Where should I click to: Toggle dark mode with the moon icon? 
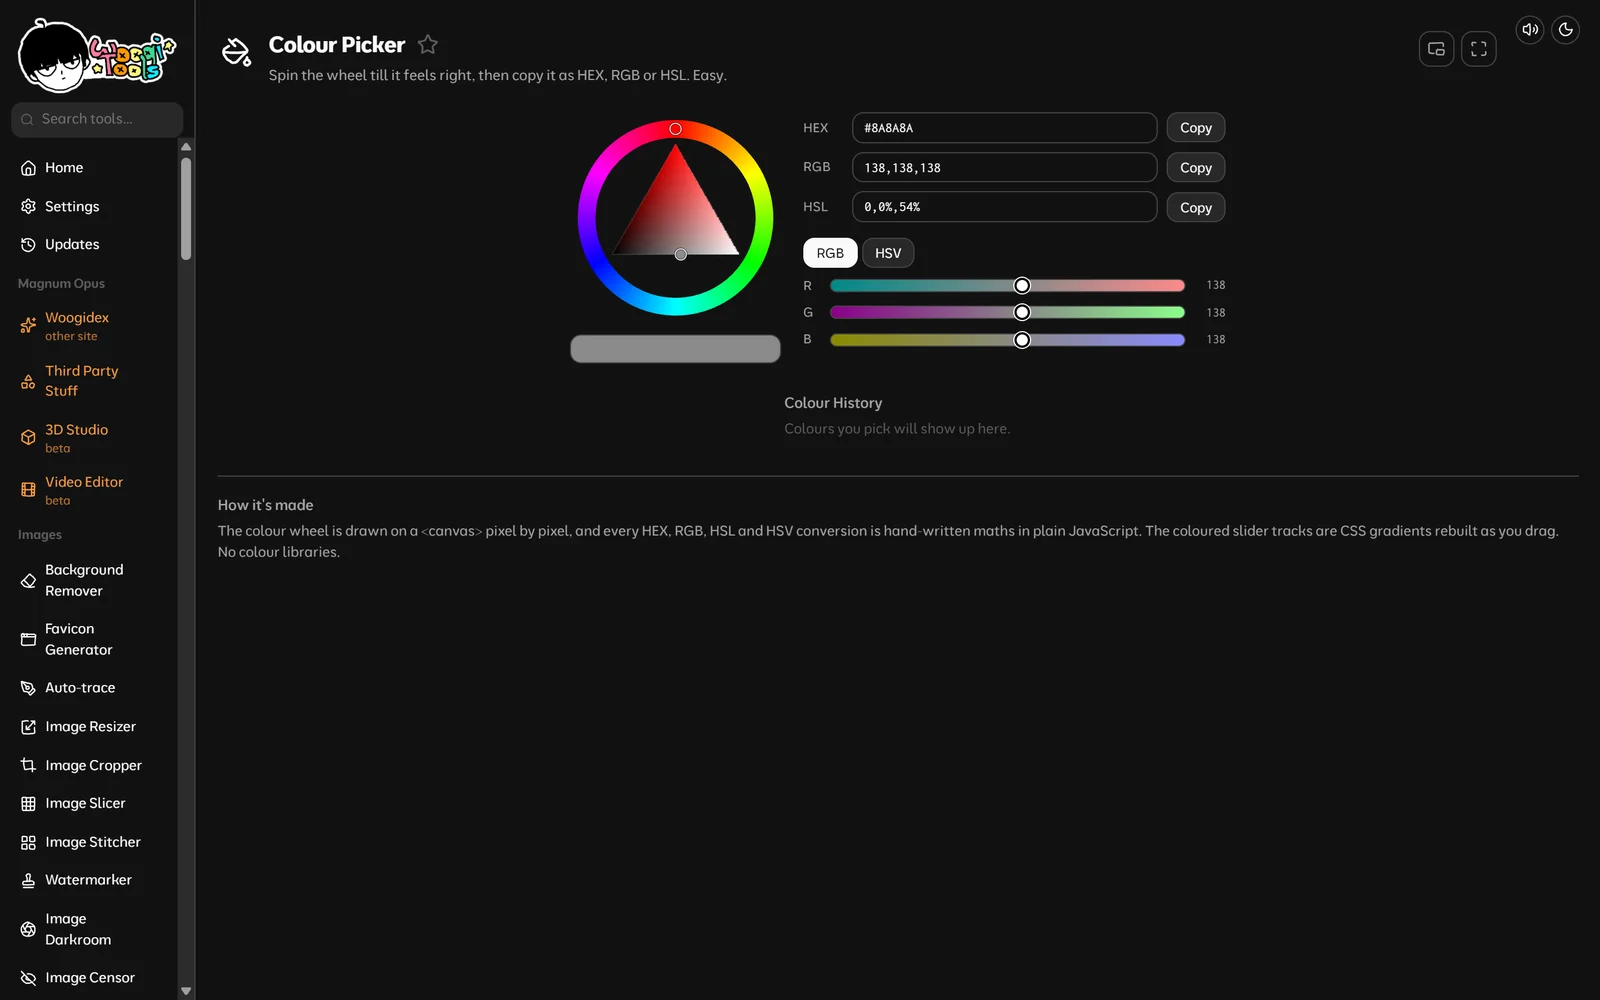[1566, 30]
